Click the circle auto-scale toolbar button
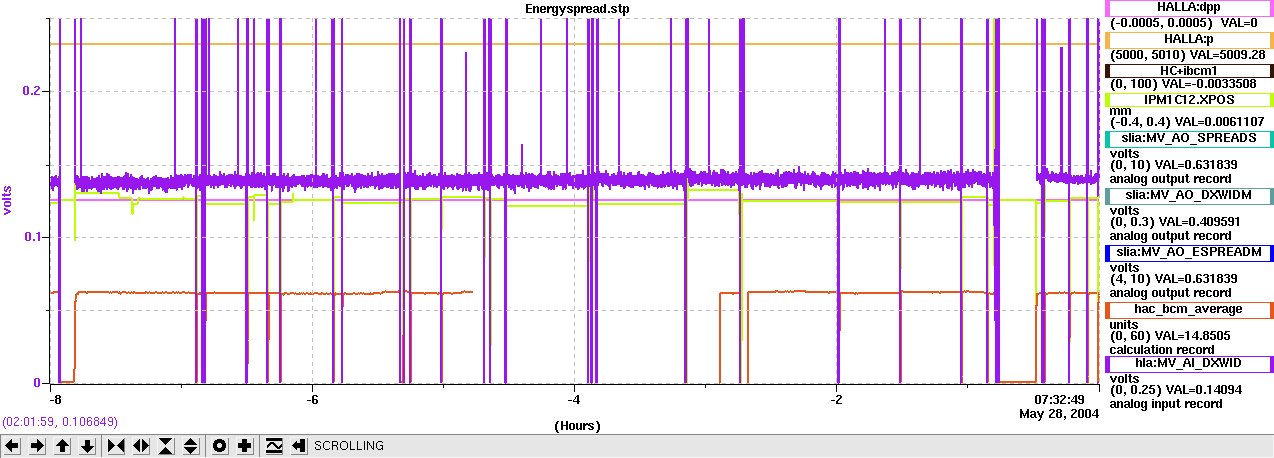1274x458 pixels. [220, 445]
